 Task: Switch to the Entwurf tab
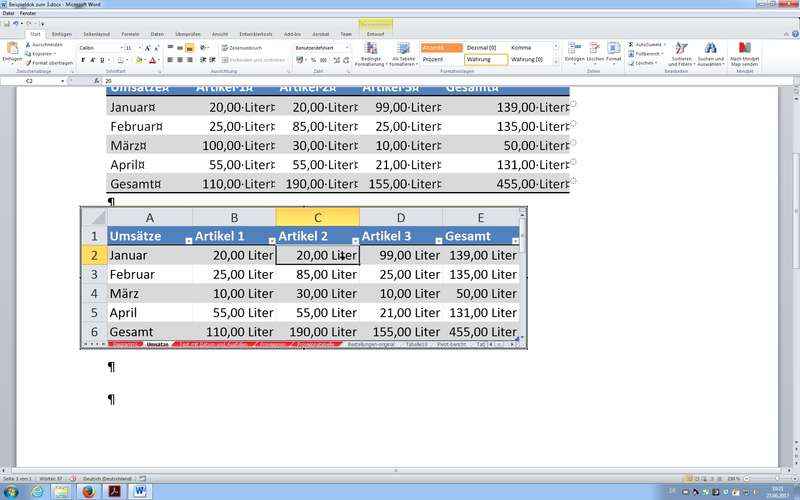click(376, 34)
